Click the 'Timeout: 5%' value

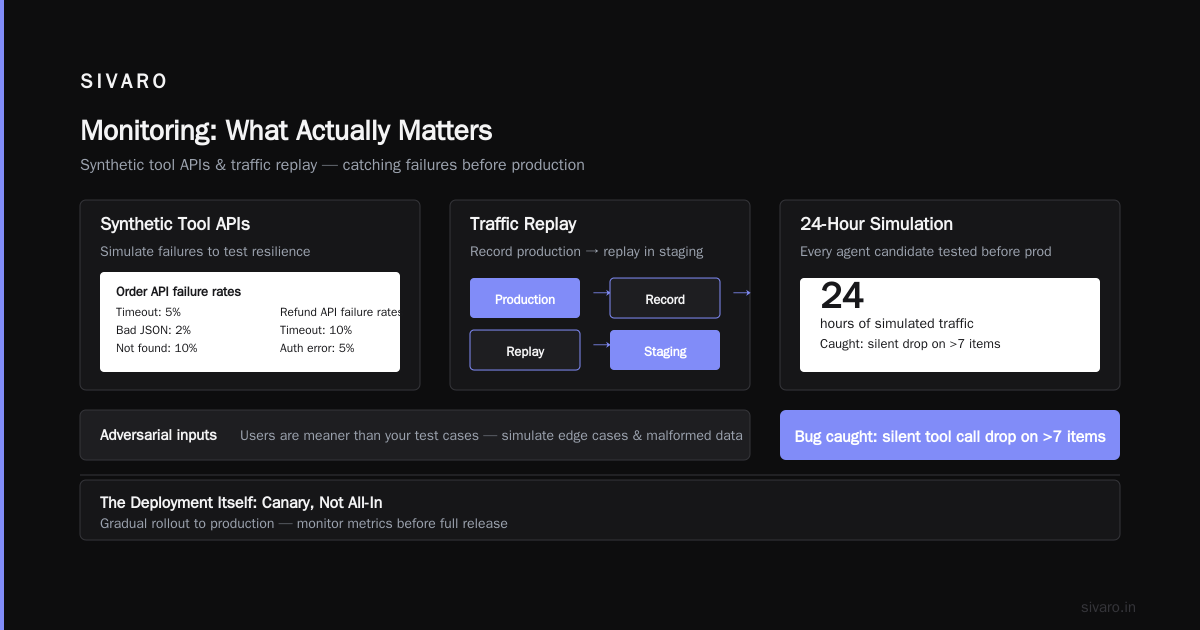[x=148, y=312]
